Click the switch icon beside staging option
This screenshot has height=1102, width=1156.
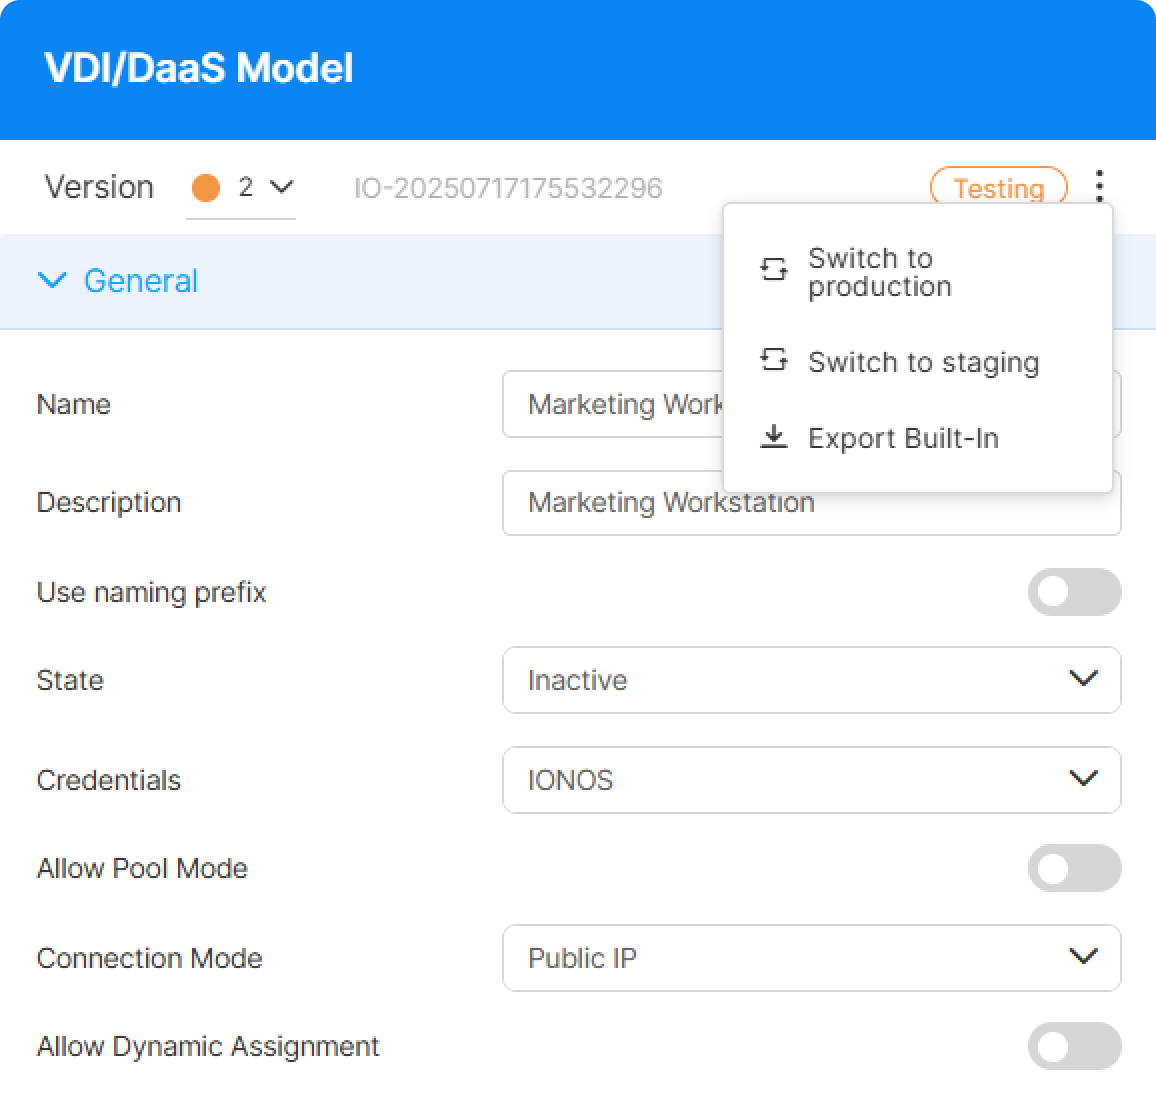pyautogui.click(x=774, y=360)
